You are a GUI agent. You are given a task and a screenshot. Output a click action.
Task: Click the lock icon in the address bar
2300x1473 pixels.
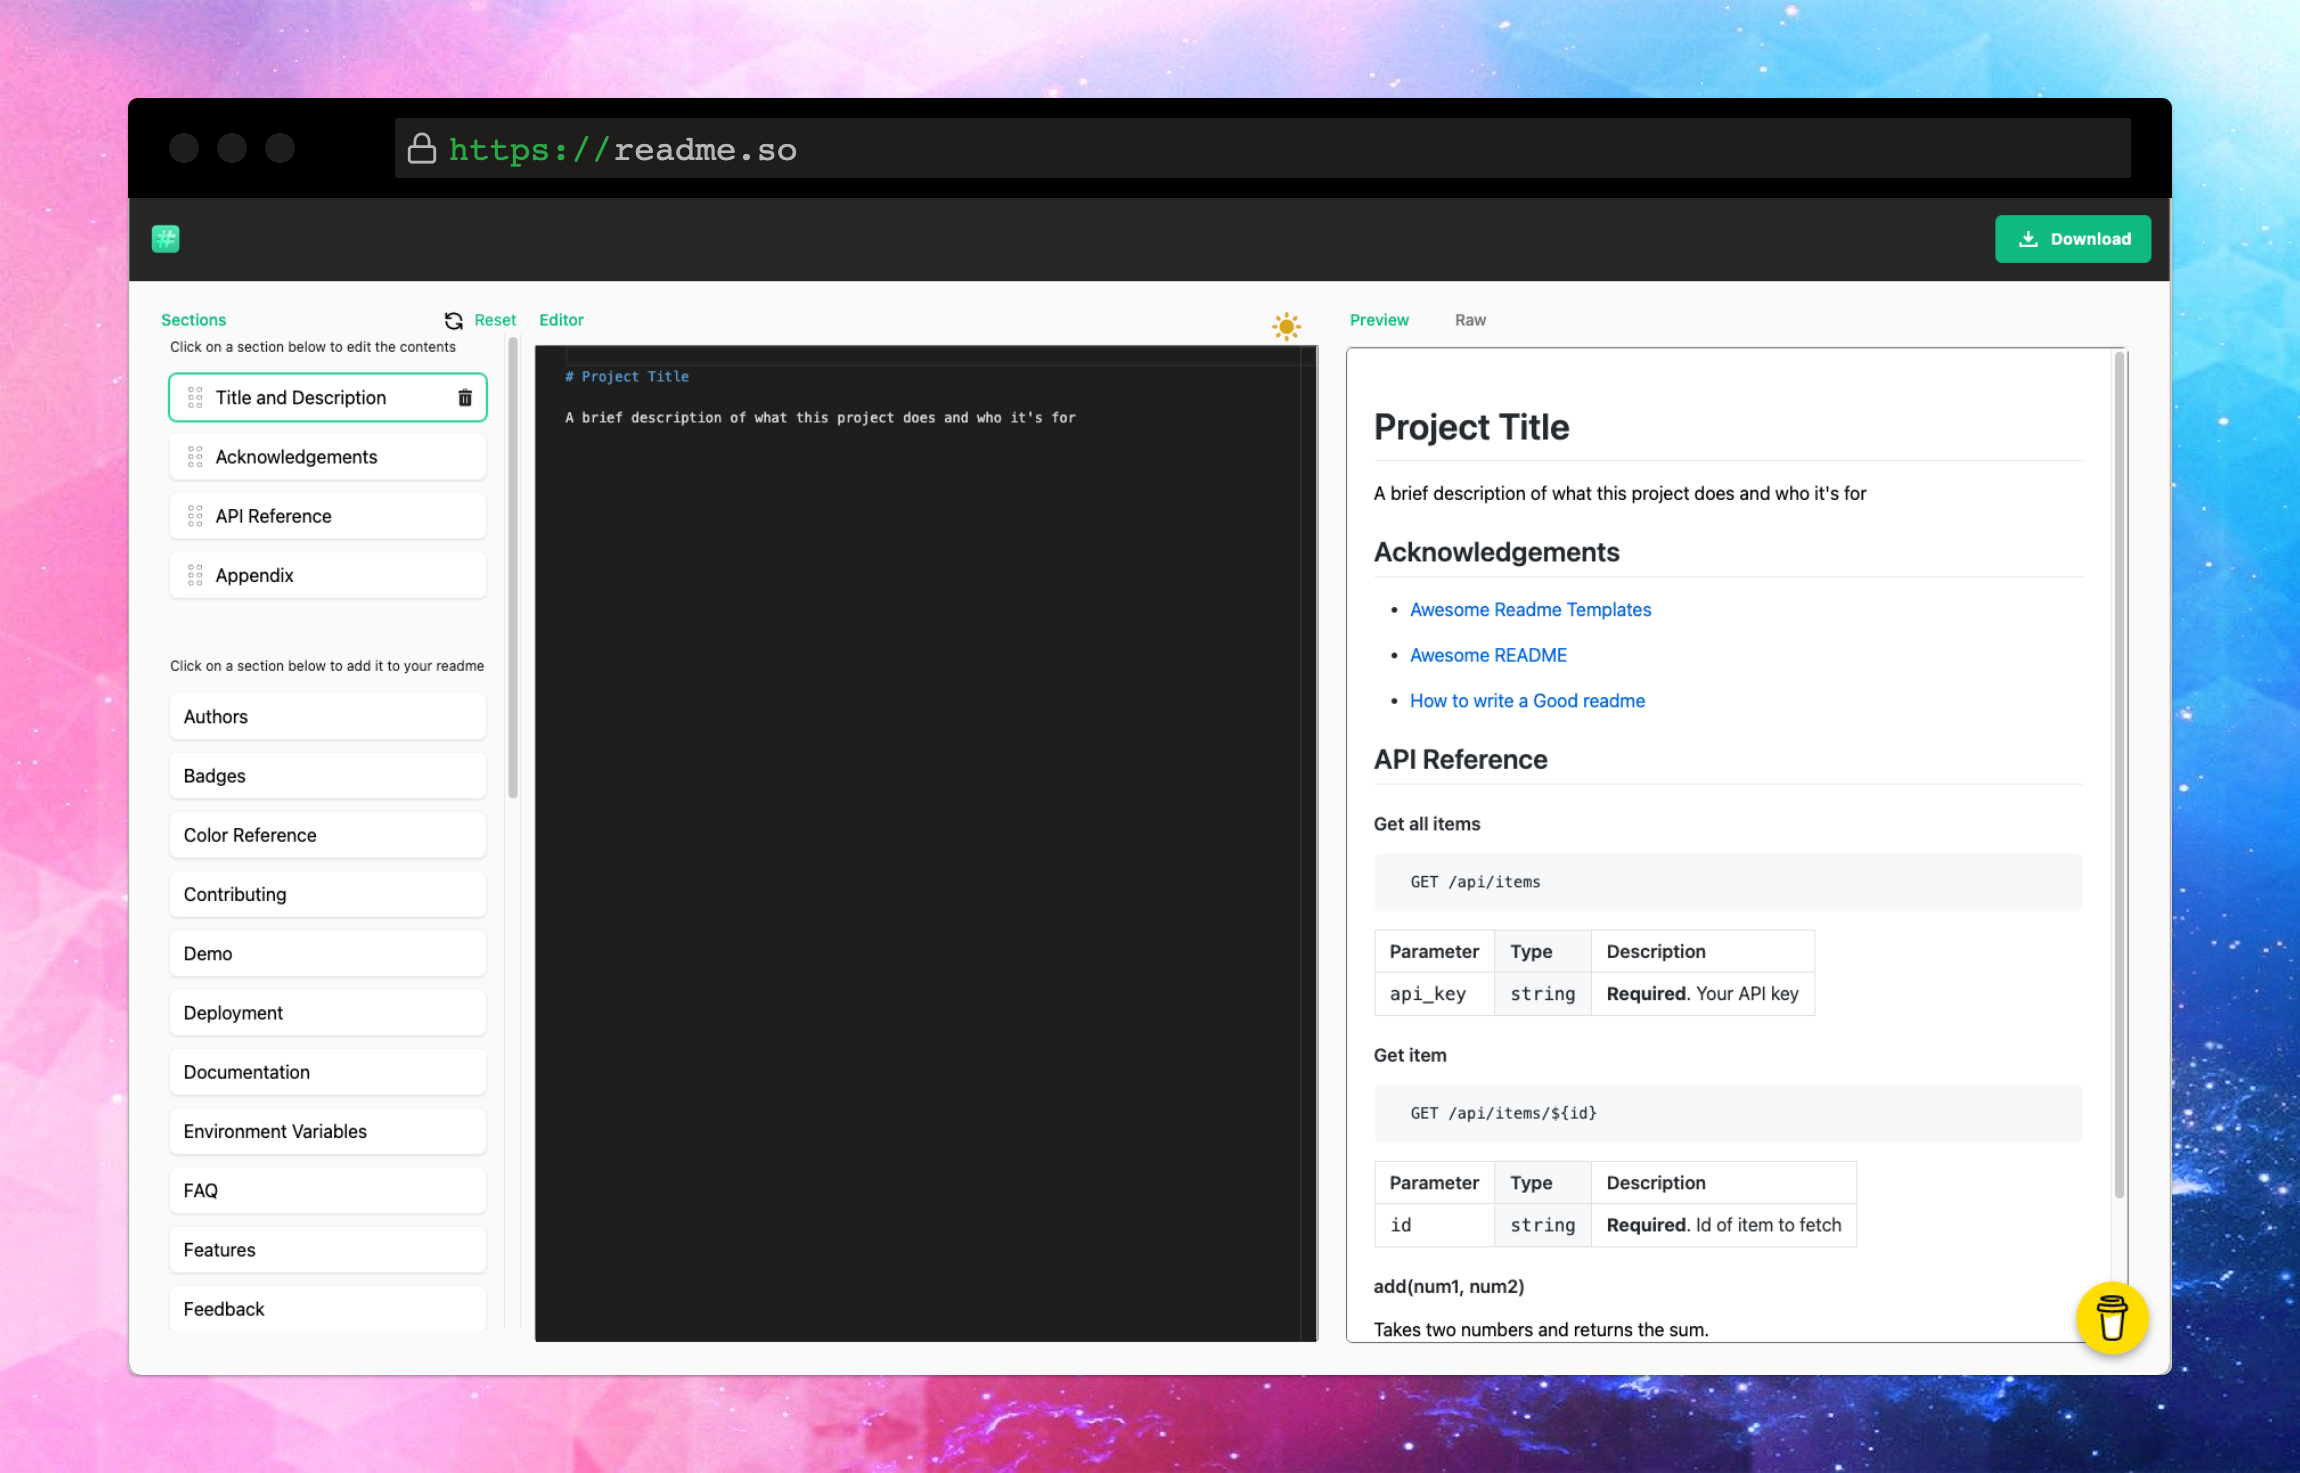(x=422, y=149)
